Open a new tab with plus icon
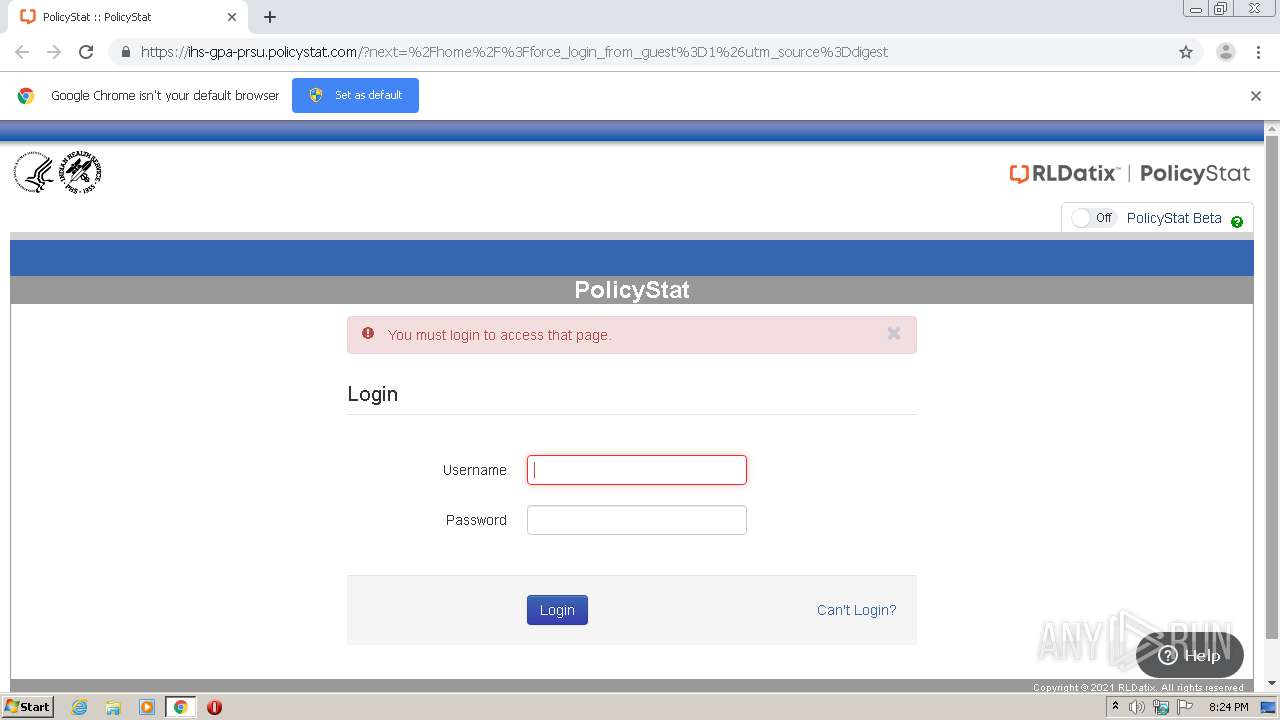1280x720 pixels. pos(270,17)
